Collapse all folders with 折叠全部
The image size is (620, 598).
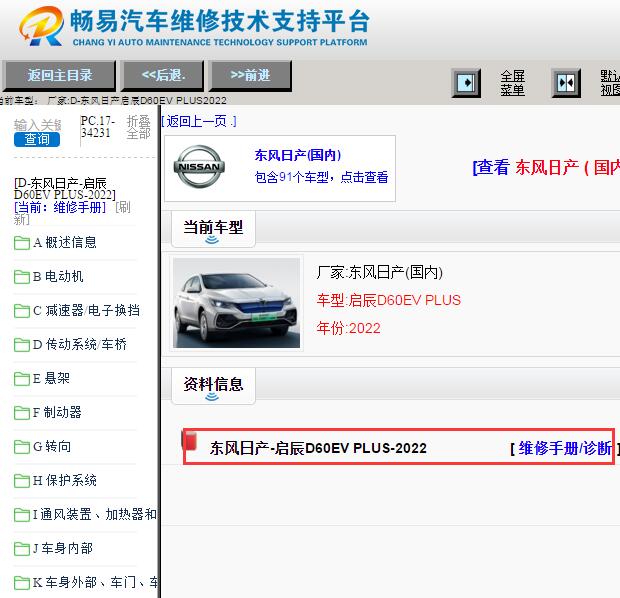click(x=138, y=127)
